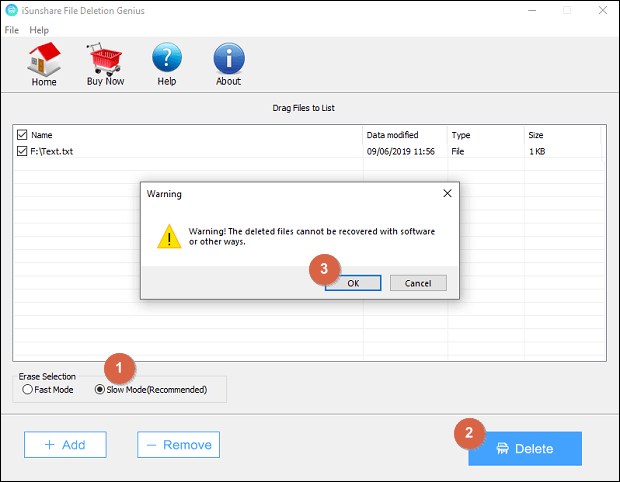Open the File menu
The image size is (620, 482).
(x=11, y=30)
